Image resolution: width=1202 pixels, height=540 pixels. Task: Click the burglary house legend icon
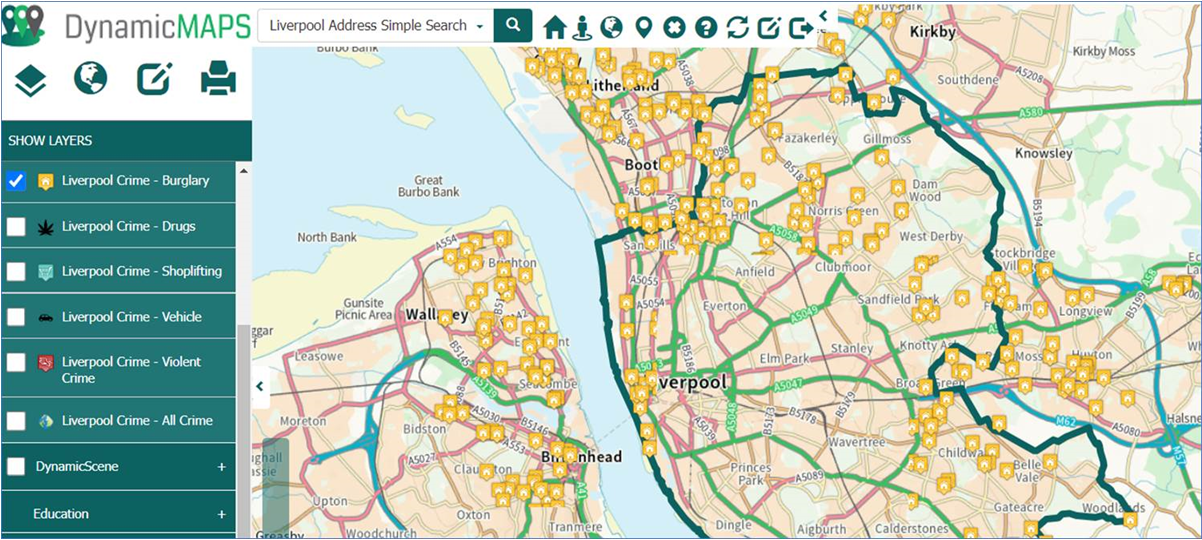coord(45,182)
